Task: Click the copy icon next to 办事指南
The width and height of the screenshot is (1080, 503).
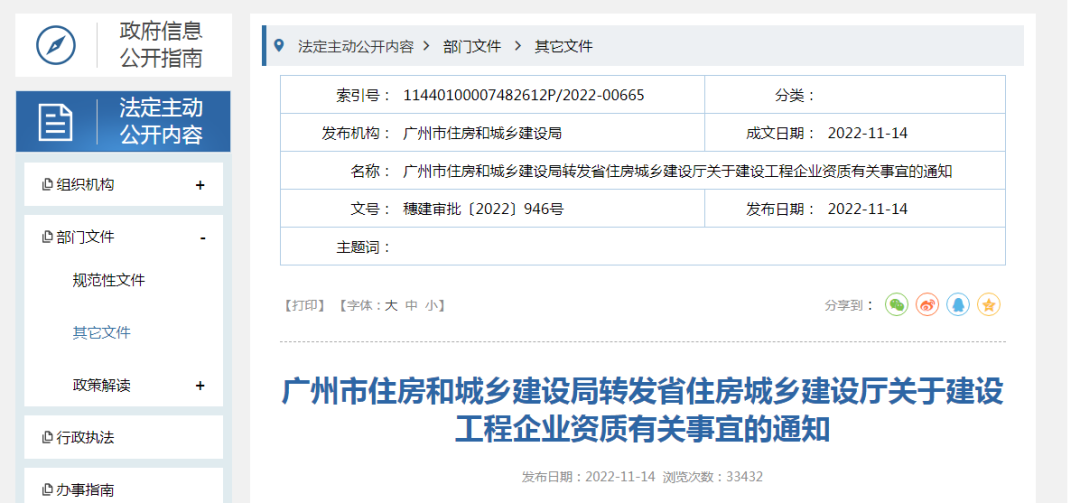Action: (x=48, y=490)
